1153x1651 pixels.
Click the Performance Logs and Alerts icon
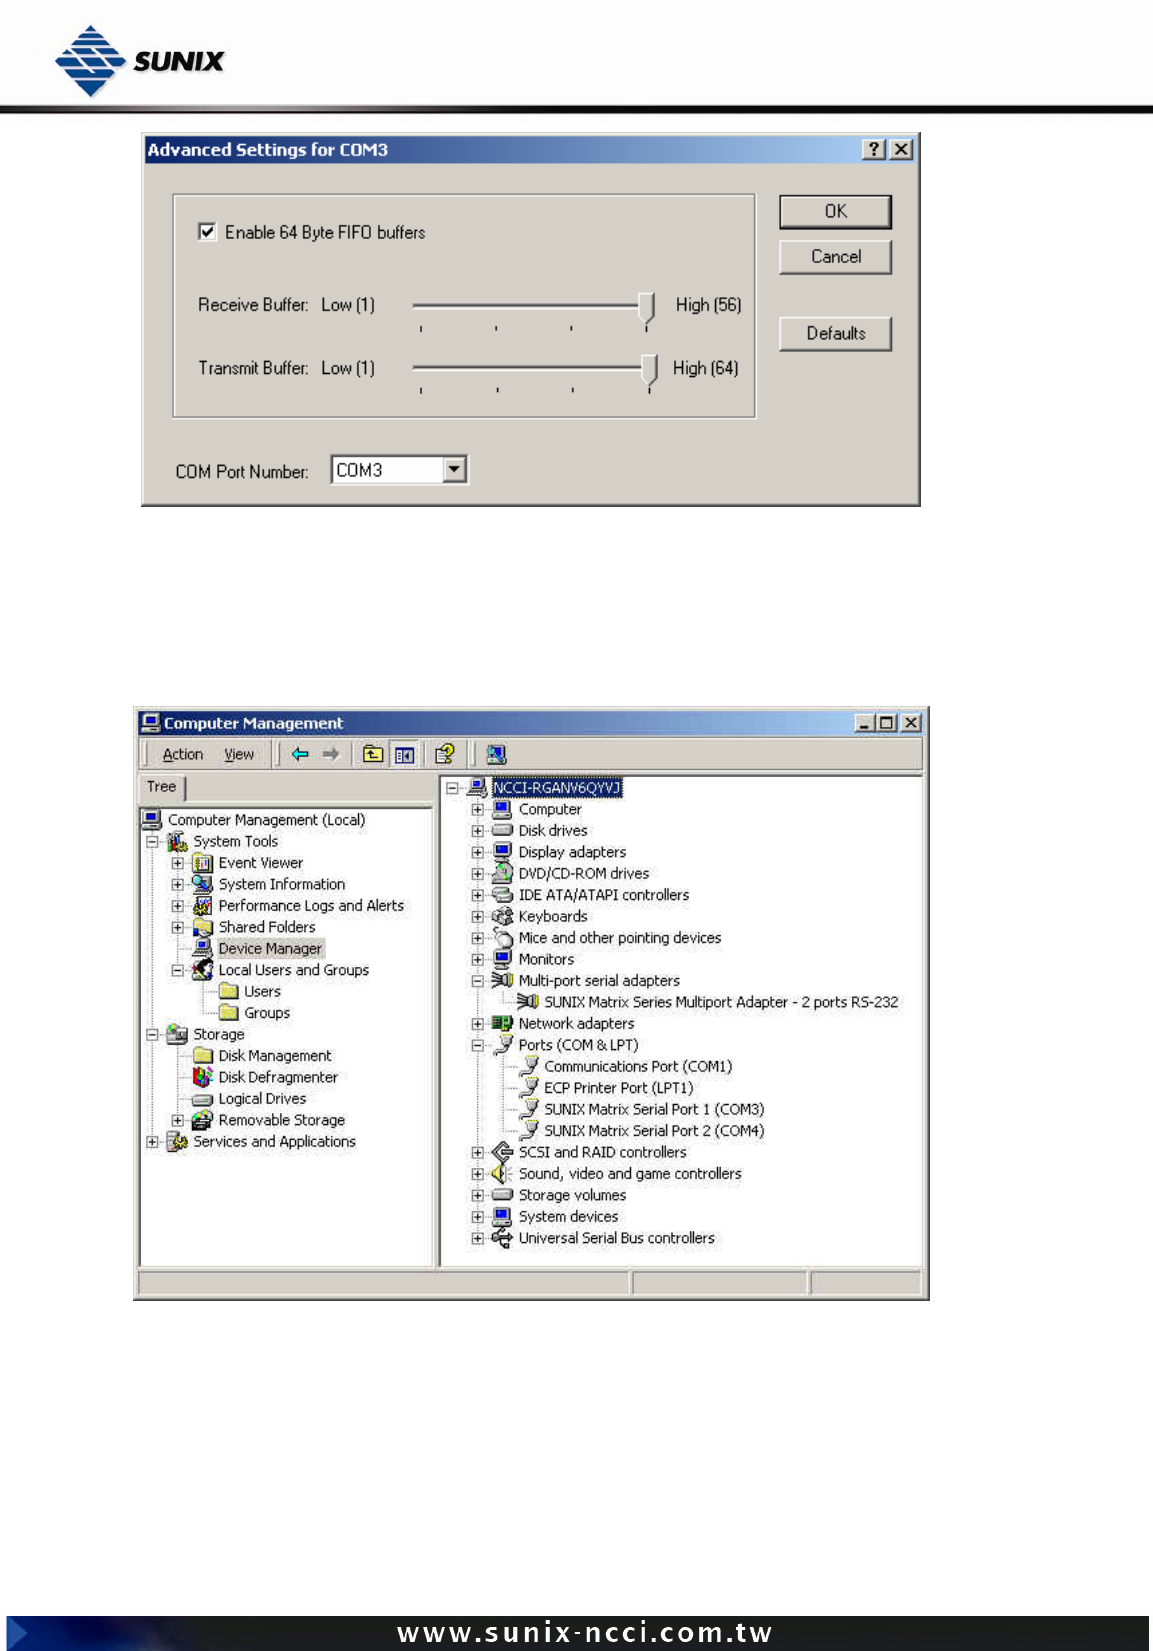pyautogui.click(x=203, y=906)
